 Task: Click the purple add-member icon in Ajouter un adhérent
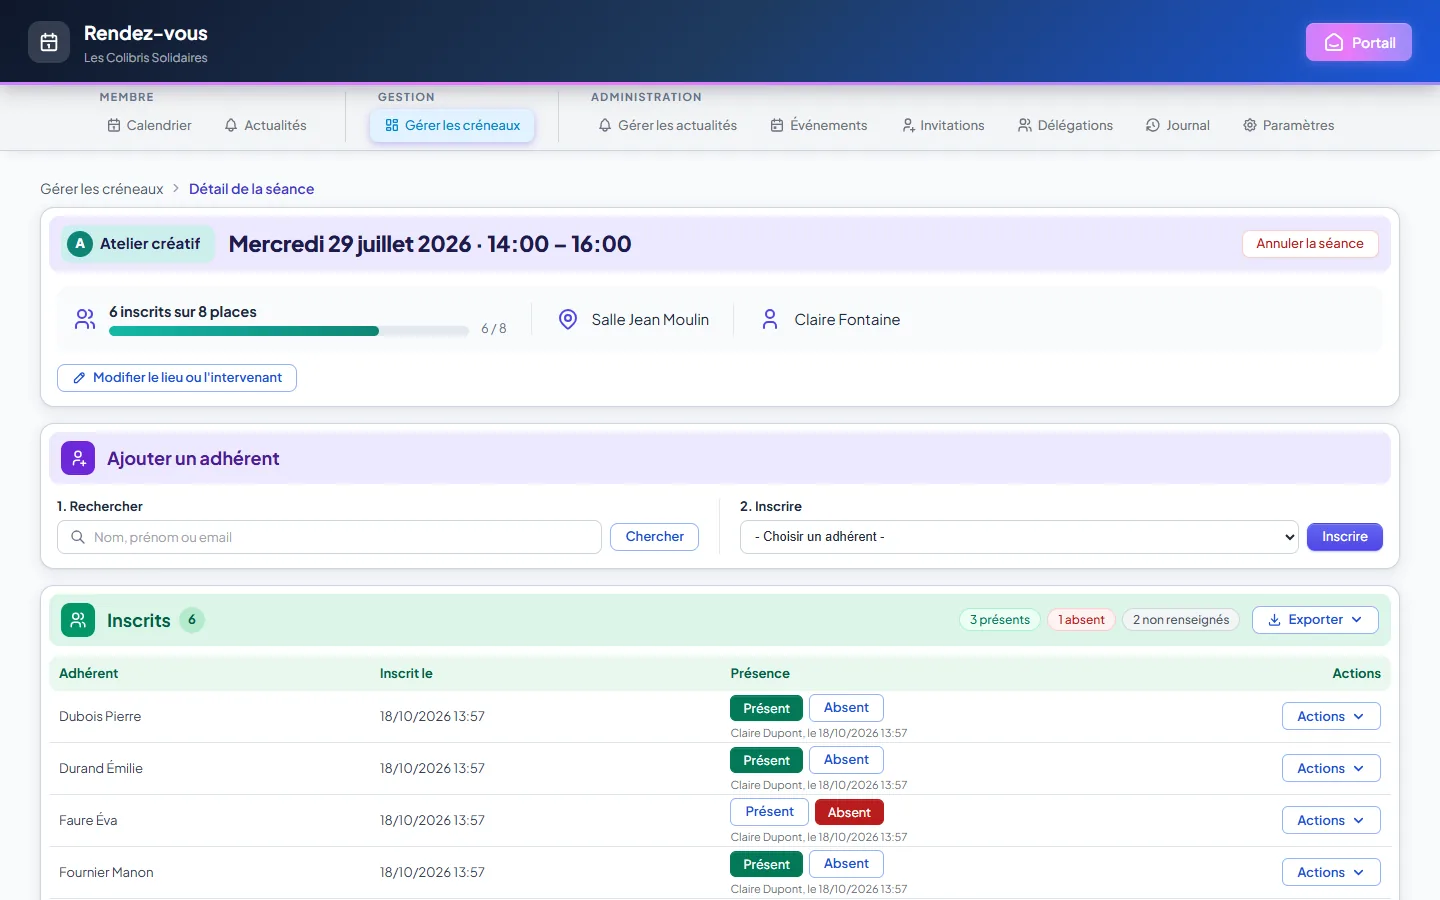coord(78,458)
